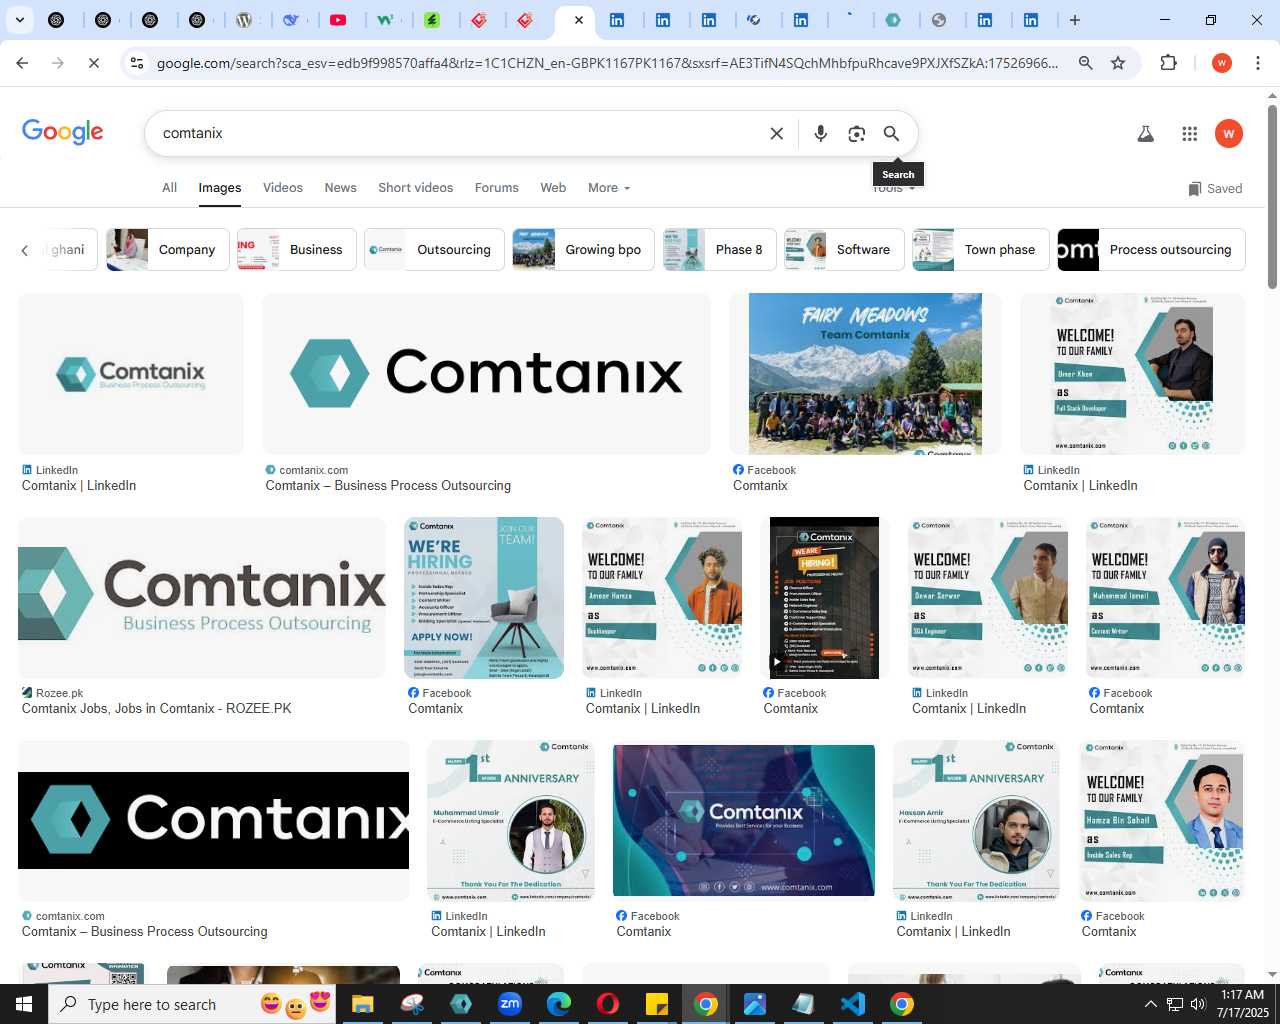Open Chrome three-dot menu
This screenshot has width=1280, height=1024.
click(1258, 63)
